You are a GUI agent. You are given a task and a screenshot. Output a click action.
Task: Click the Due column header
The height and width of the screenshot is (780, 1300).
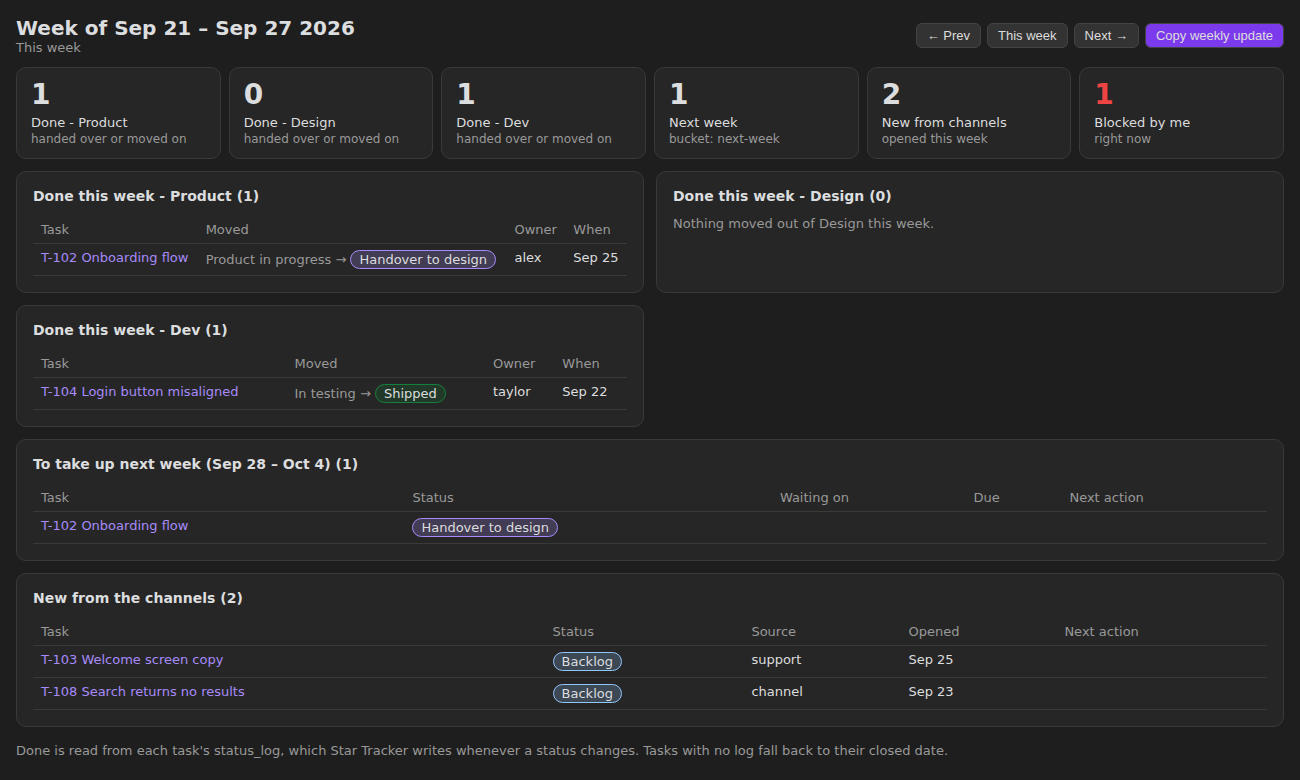click(987, 498)
